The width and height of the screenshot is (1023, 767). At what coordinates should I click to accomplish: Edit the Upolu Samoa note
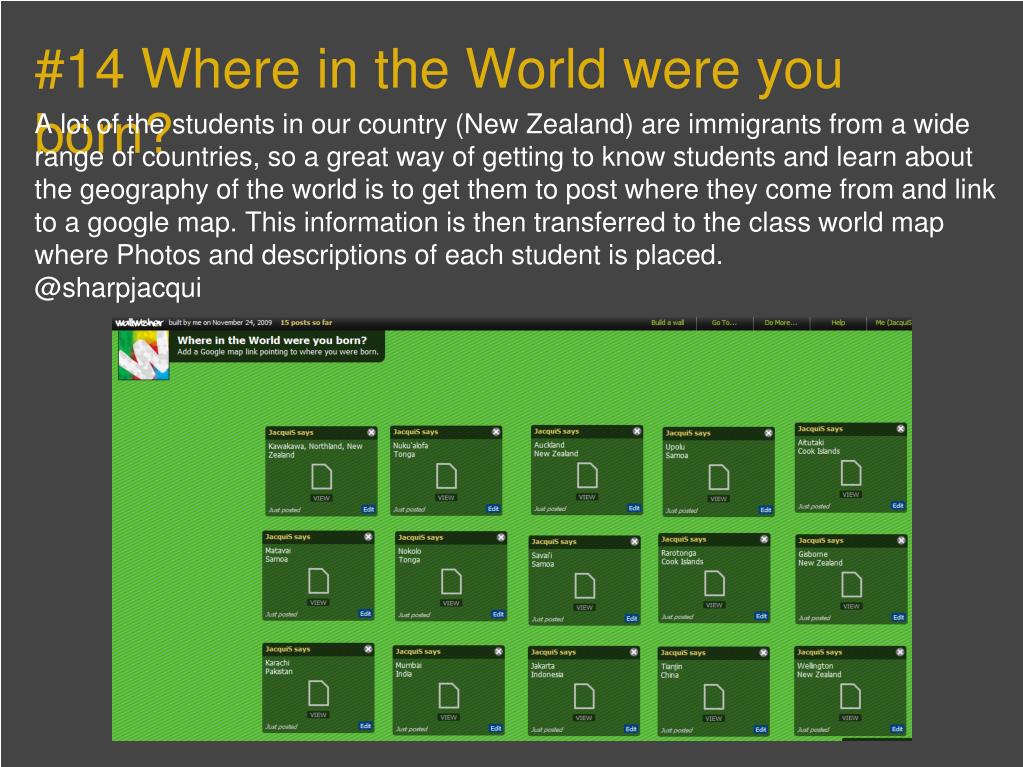766,510
